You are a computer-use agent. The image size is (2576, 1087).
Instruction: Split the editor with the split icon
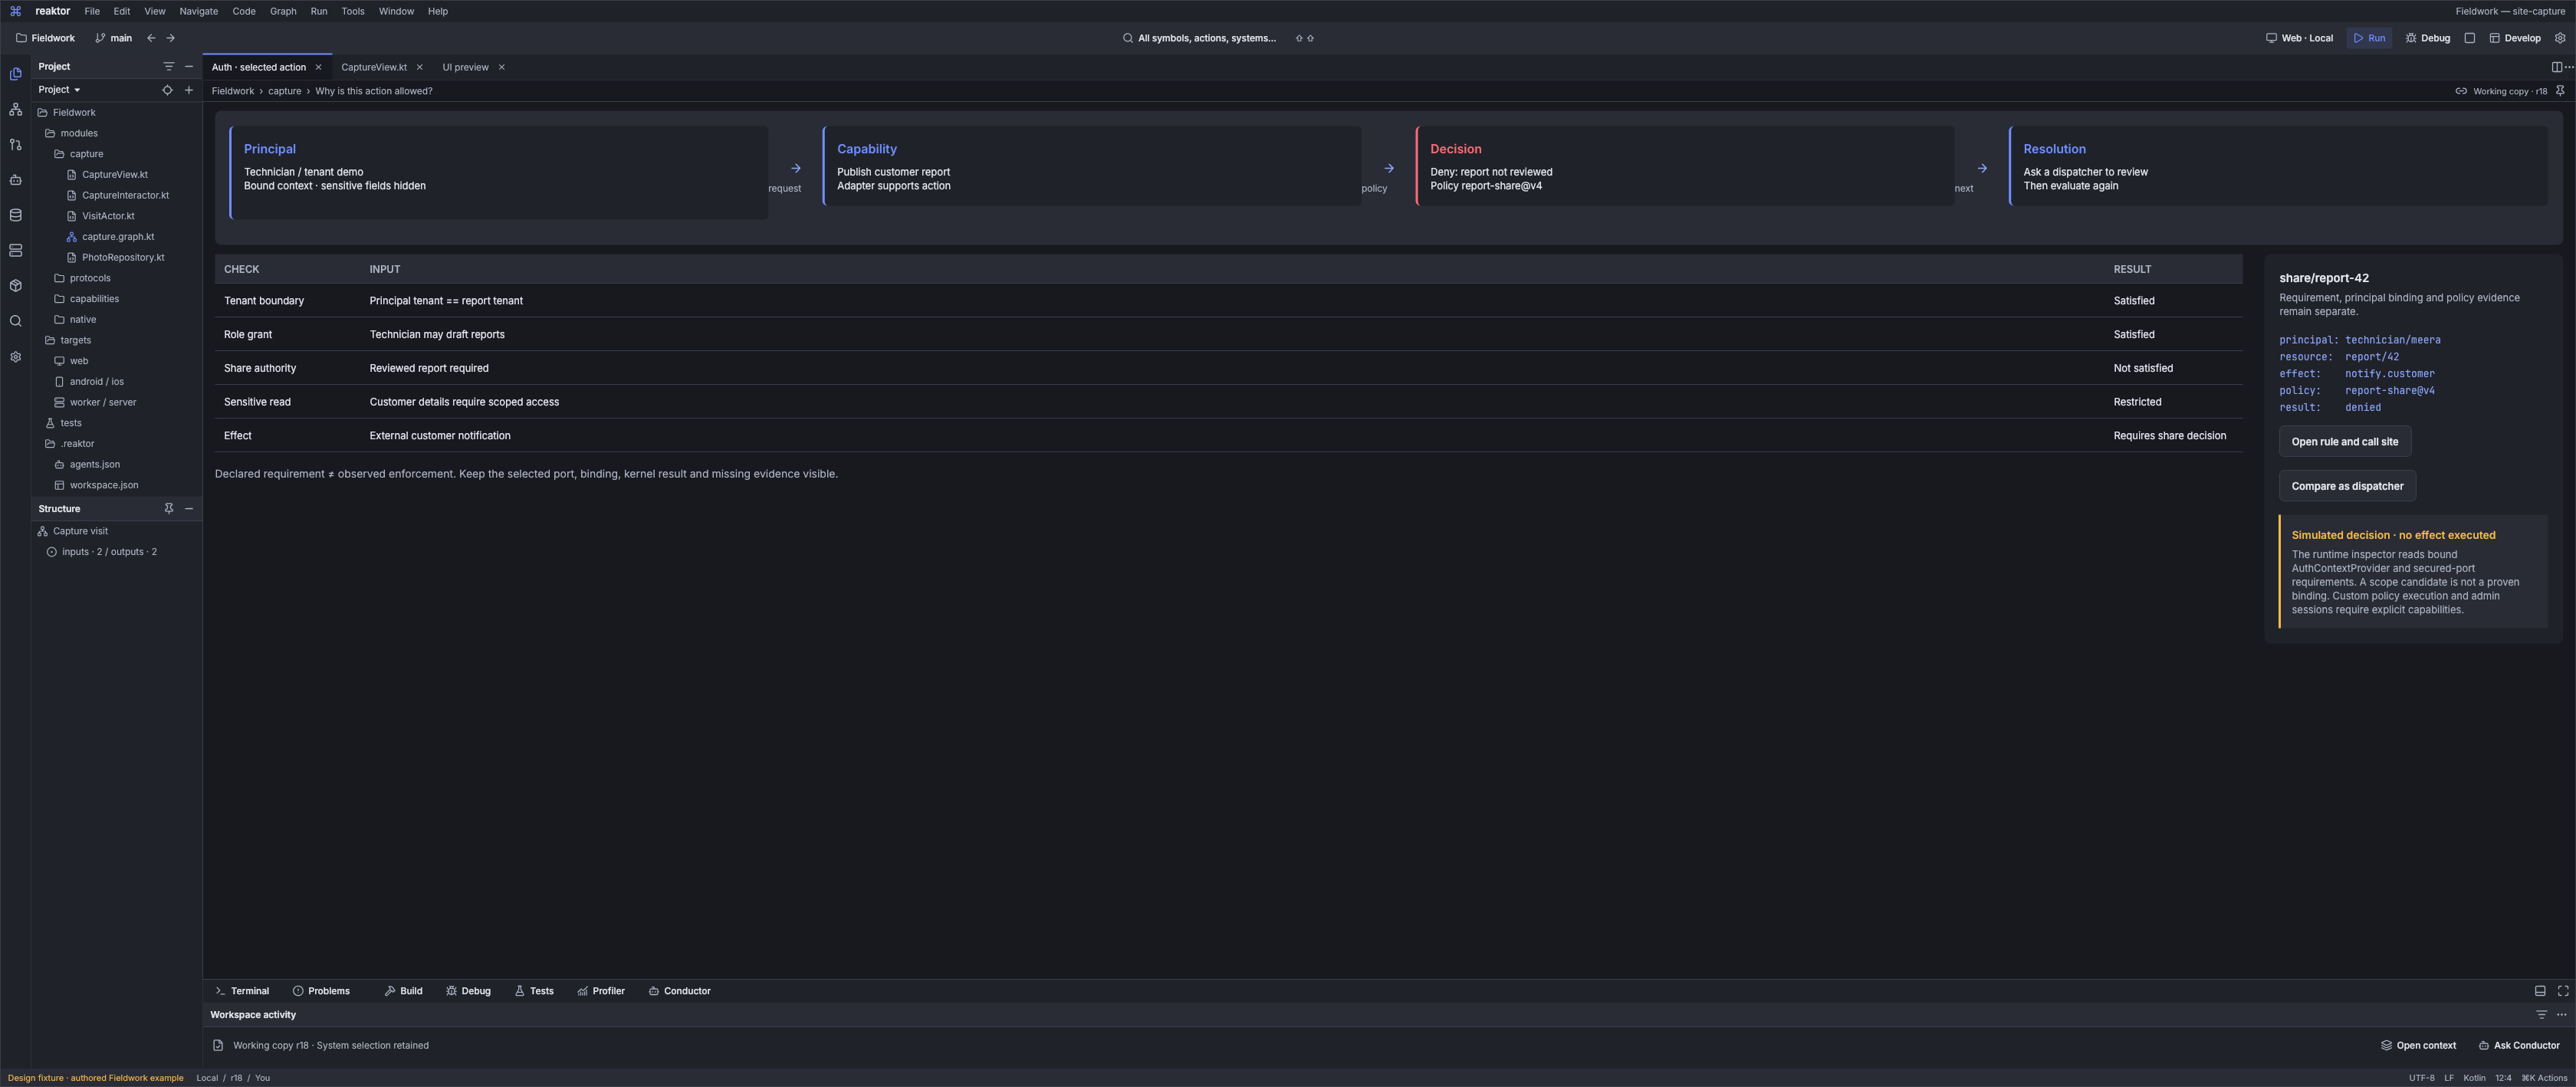pos(2556,67)
